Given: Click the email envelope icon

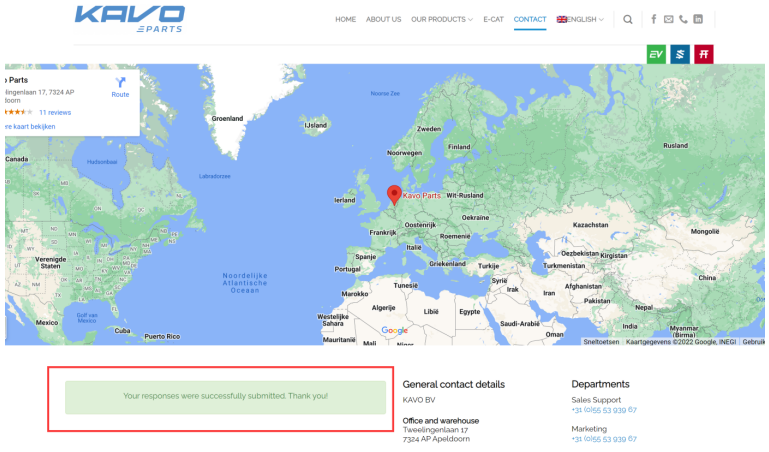Looking at the screenshot, I should point(668,19).
